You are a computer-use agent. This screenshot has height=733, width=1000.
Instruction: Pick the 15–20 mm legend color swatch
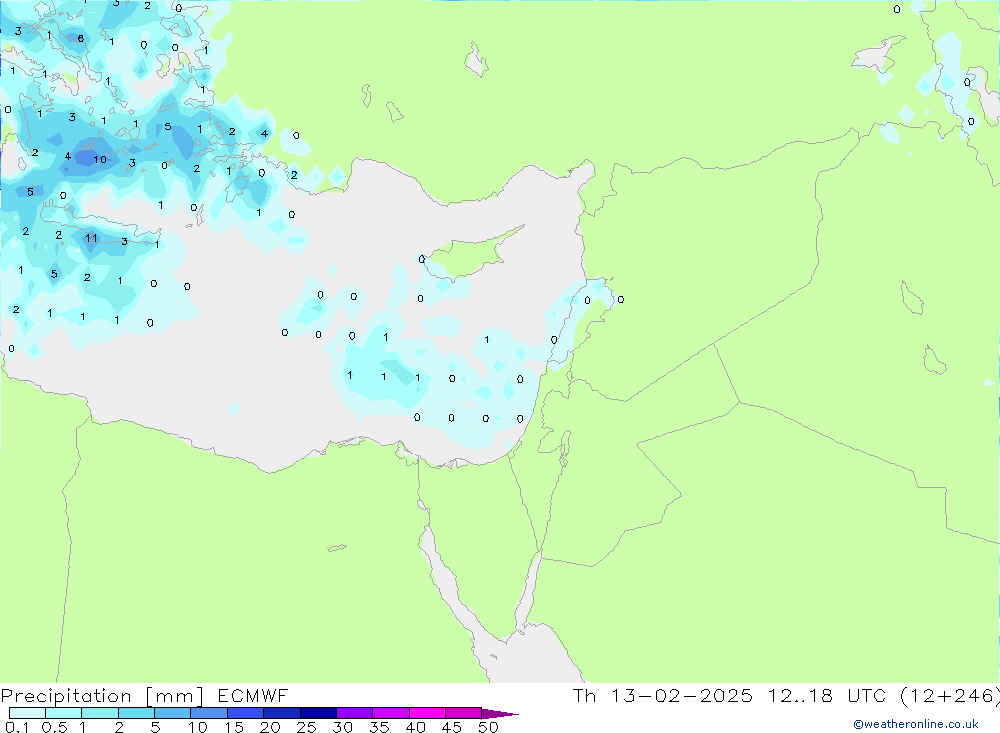(x=245, y=713)
